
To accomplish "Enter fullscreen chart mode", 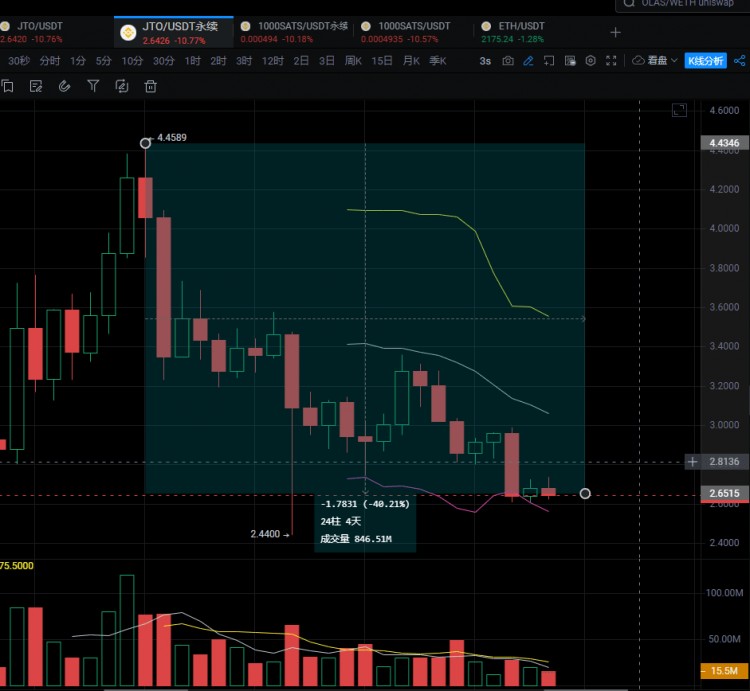I will click(x=611, y=61).
